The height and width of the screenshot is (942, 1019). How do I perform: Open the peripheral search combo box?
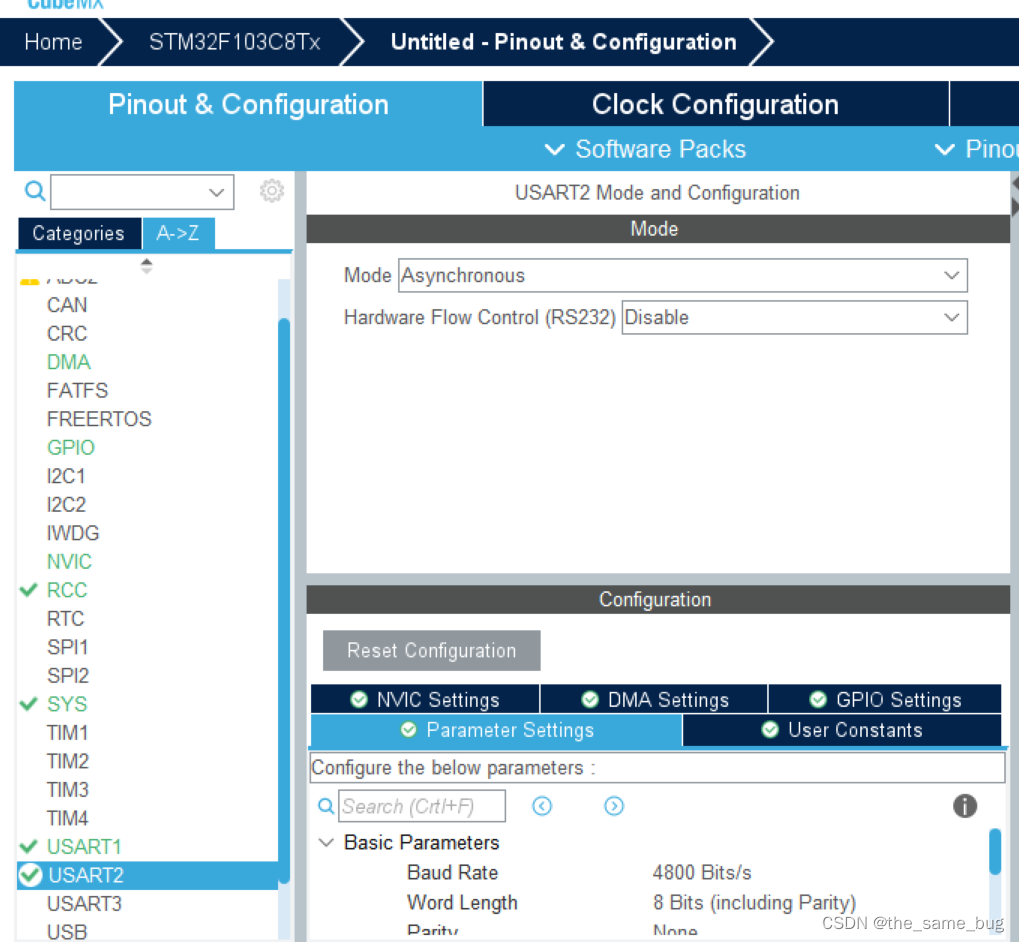point(142,192)
